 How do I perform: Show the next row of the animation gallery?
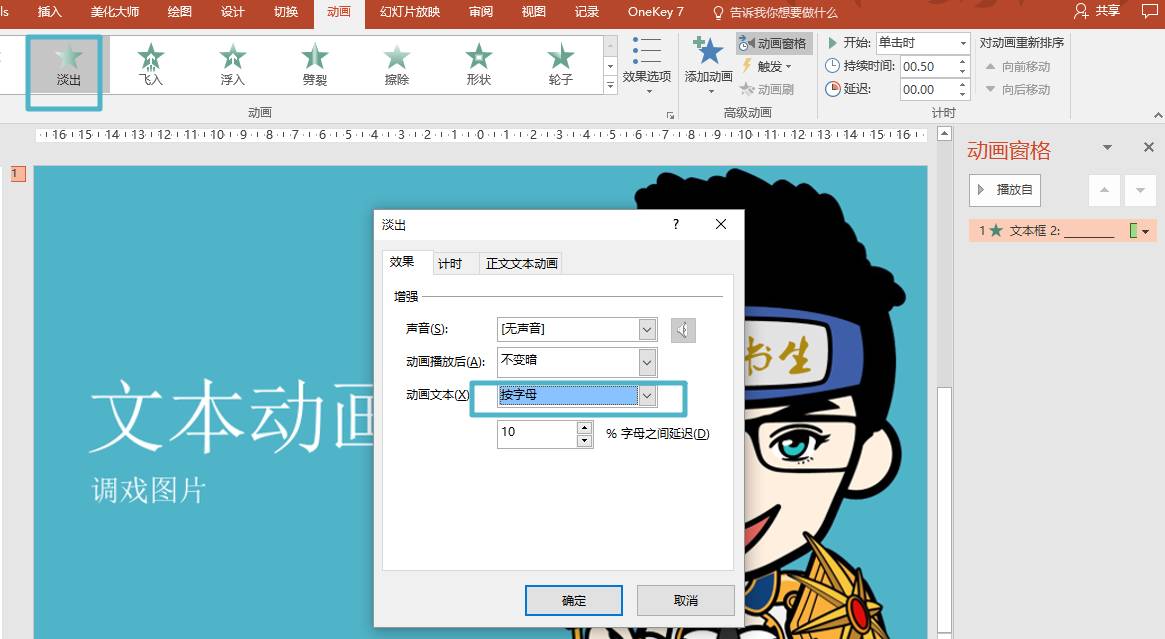tap(610, 66)
